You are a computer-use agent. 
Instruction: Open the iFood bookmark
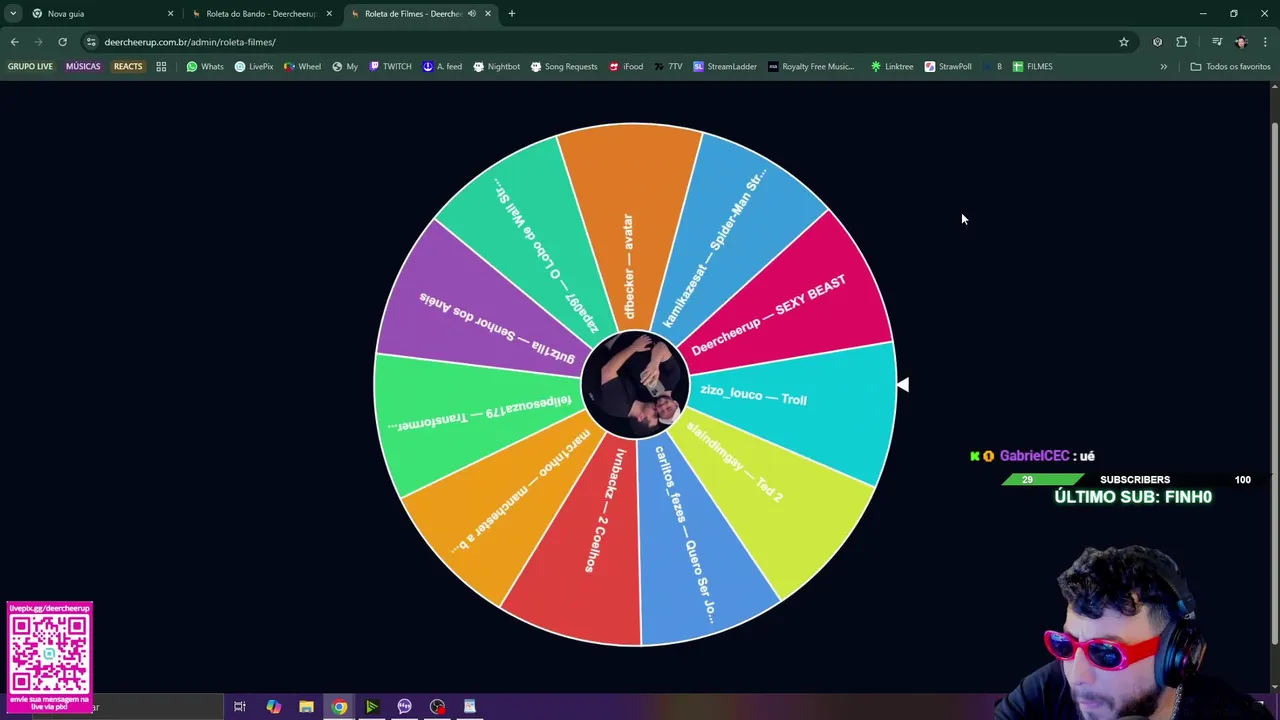click(625, 67)
